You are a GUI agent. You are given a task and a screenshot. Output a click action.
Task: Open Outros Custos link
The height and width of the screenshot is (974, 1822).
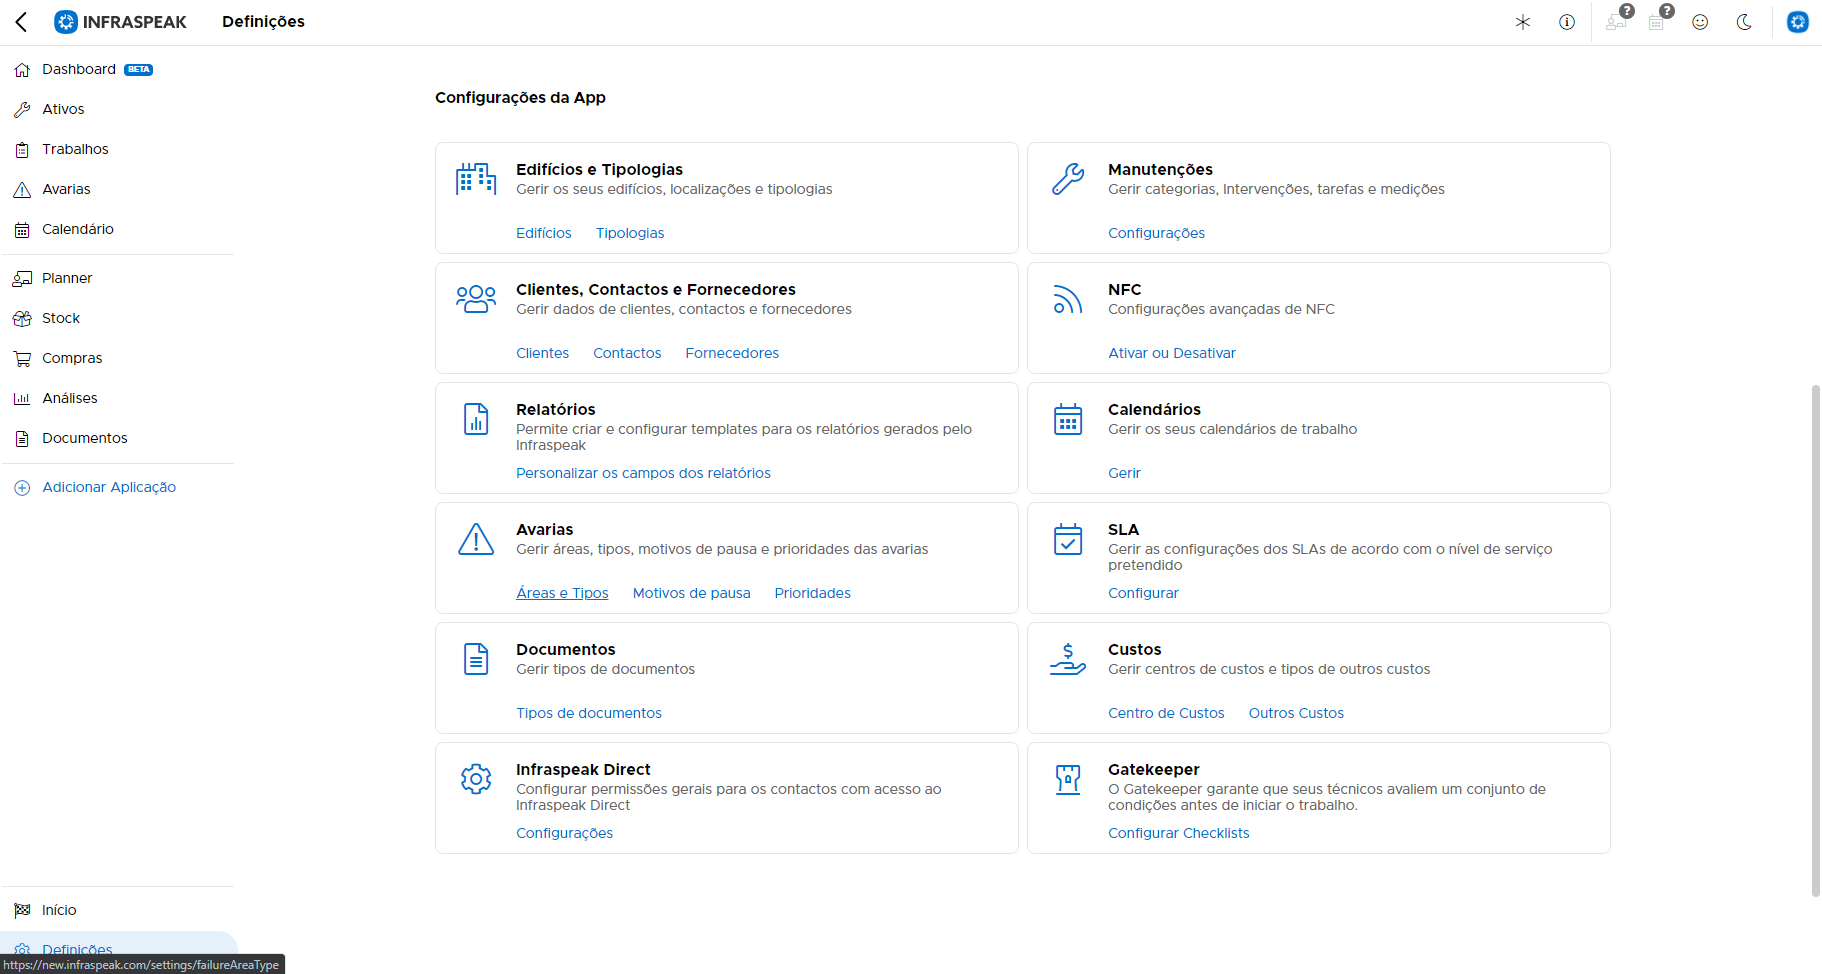pyautogui.click(x=1296, y=713)
